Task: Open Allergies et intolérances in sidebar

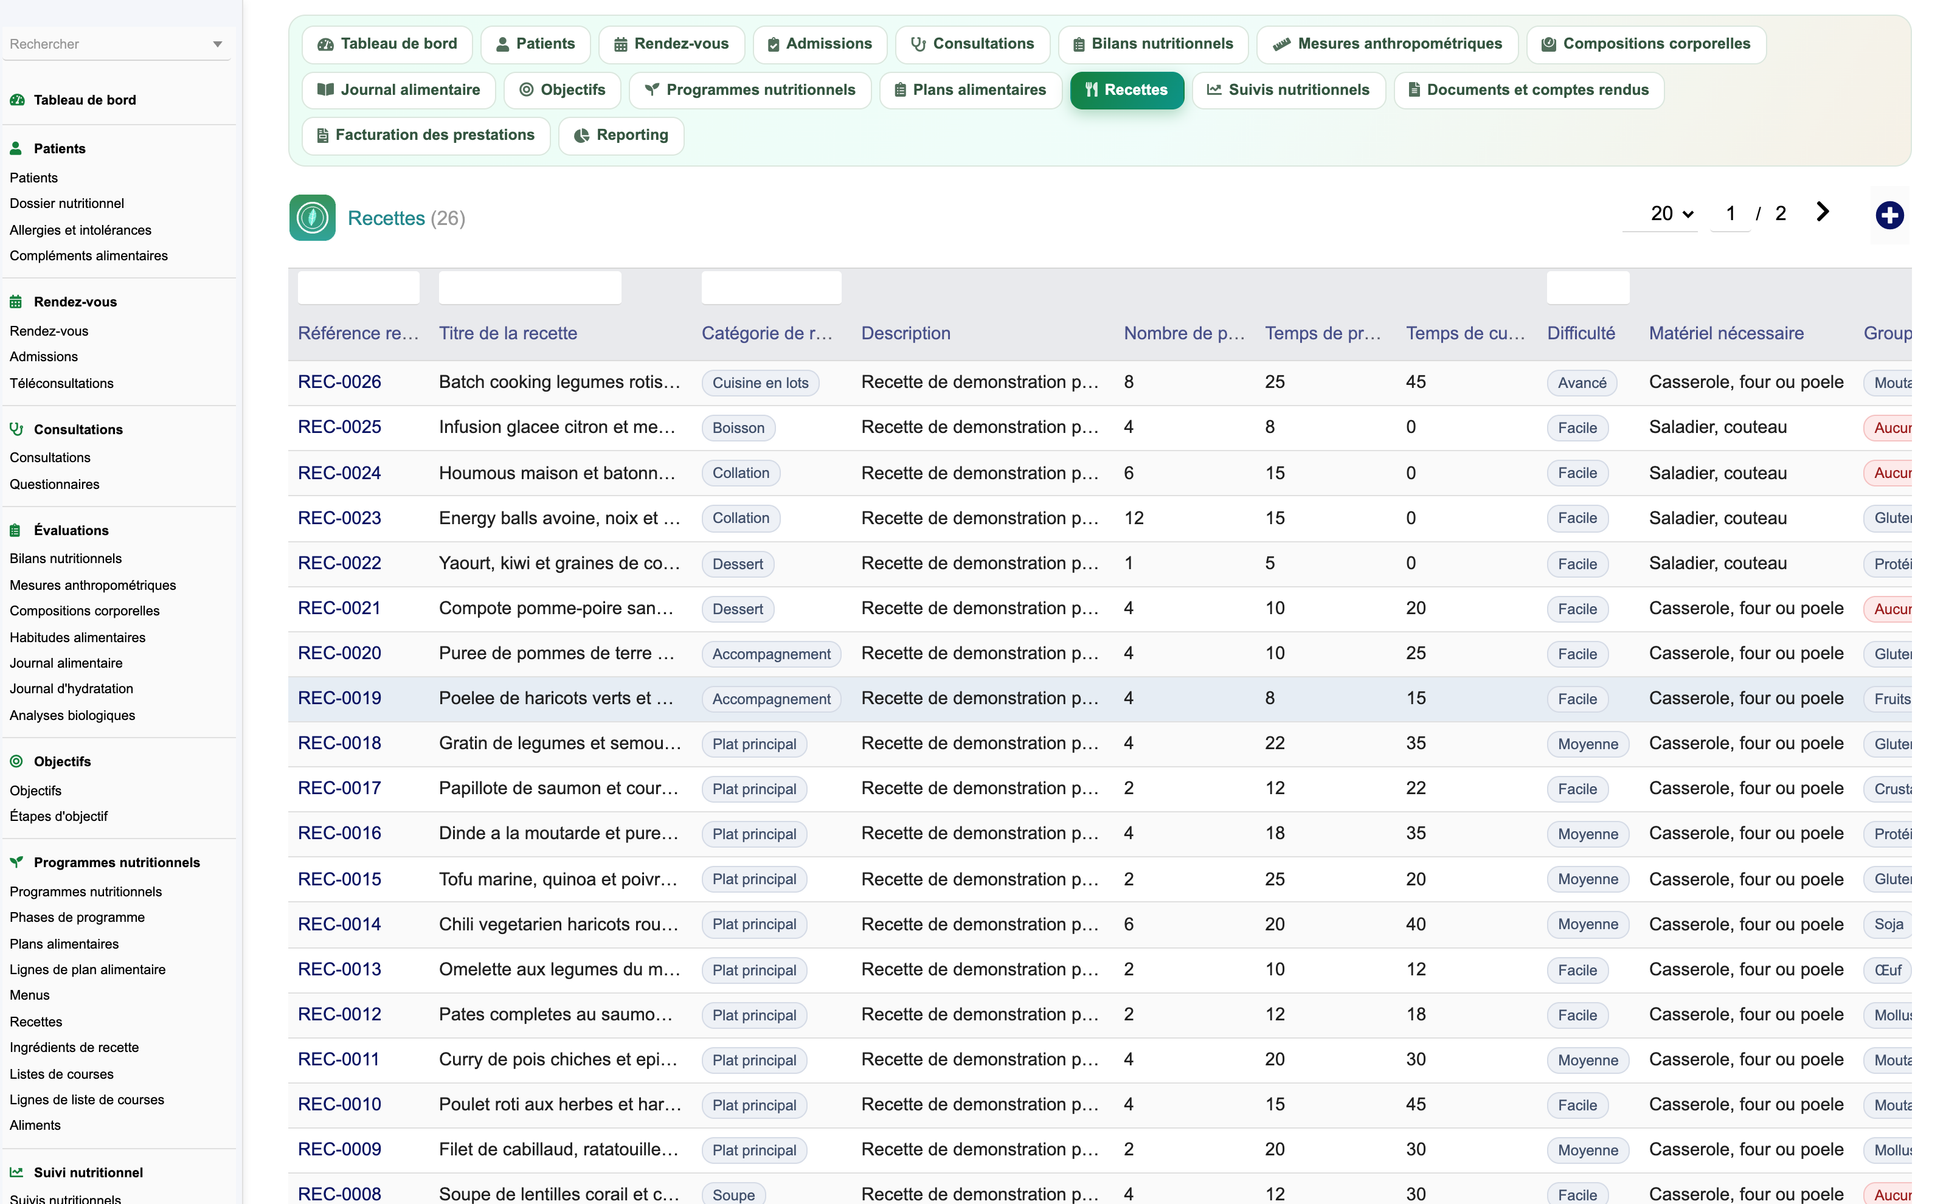Action: click(80, 230)
